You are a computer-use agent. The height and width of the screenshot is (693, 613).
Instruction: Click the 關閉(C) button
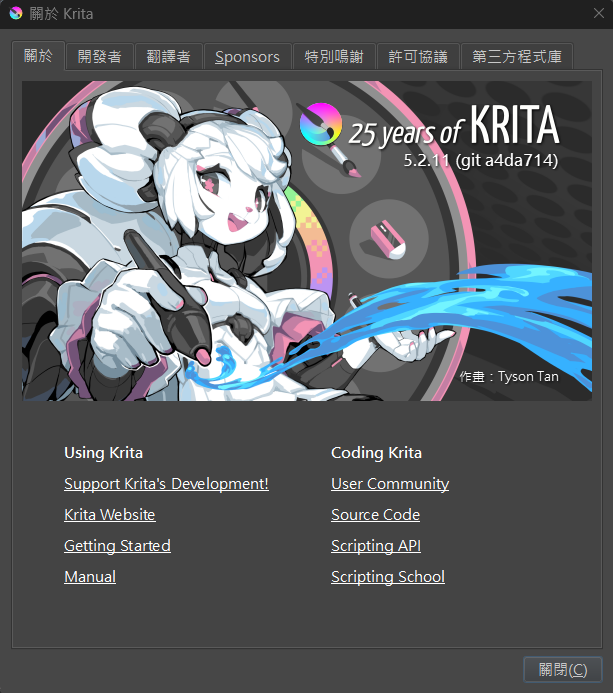click(563, 670)
